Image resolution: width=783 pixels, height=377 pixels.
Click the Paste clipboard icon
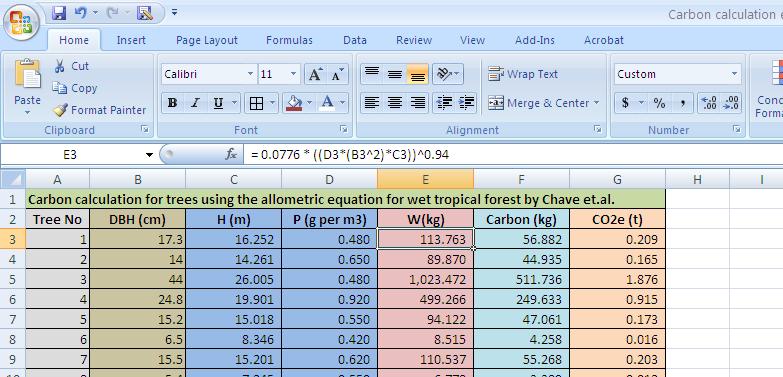[27, 74]
